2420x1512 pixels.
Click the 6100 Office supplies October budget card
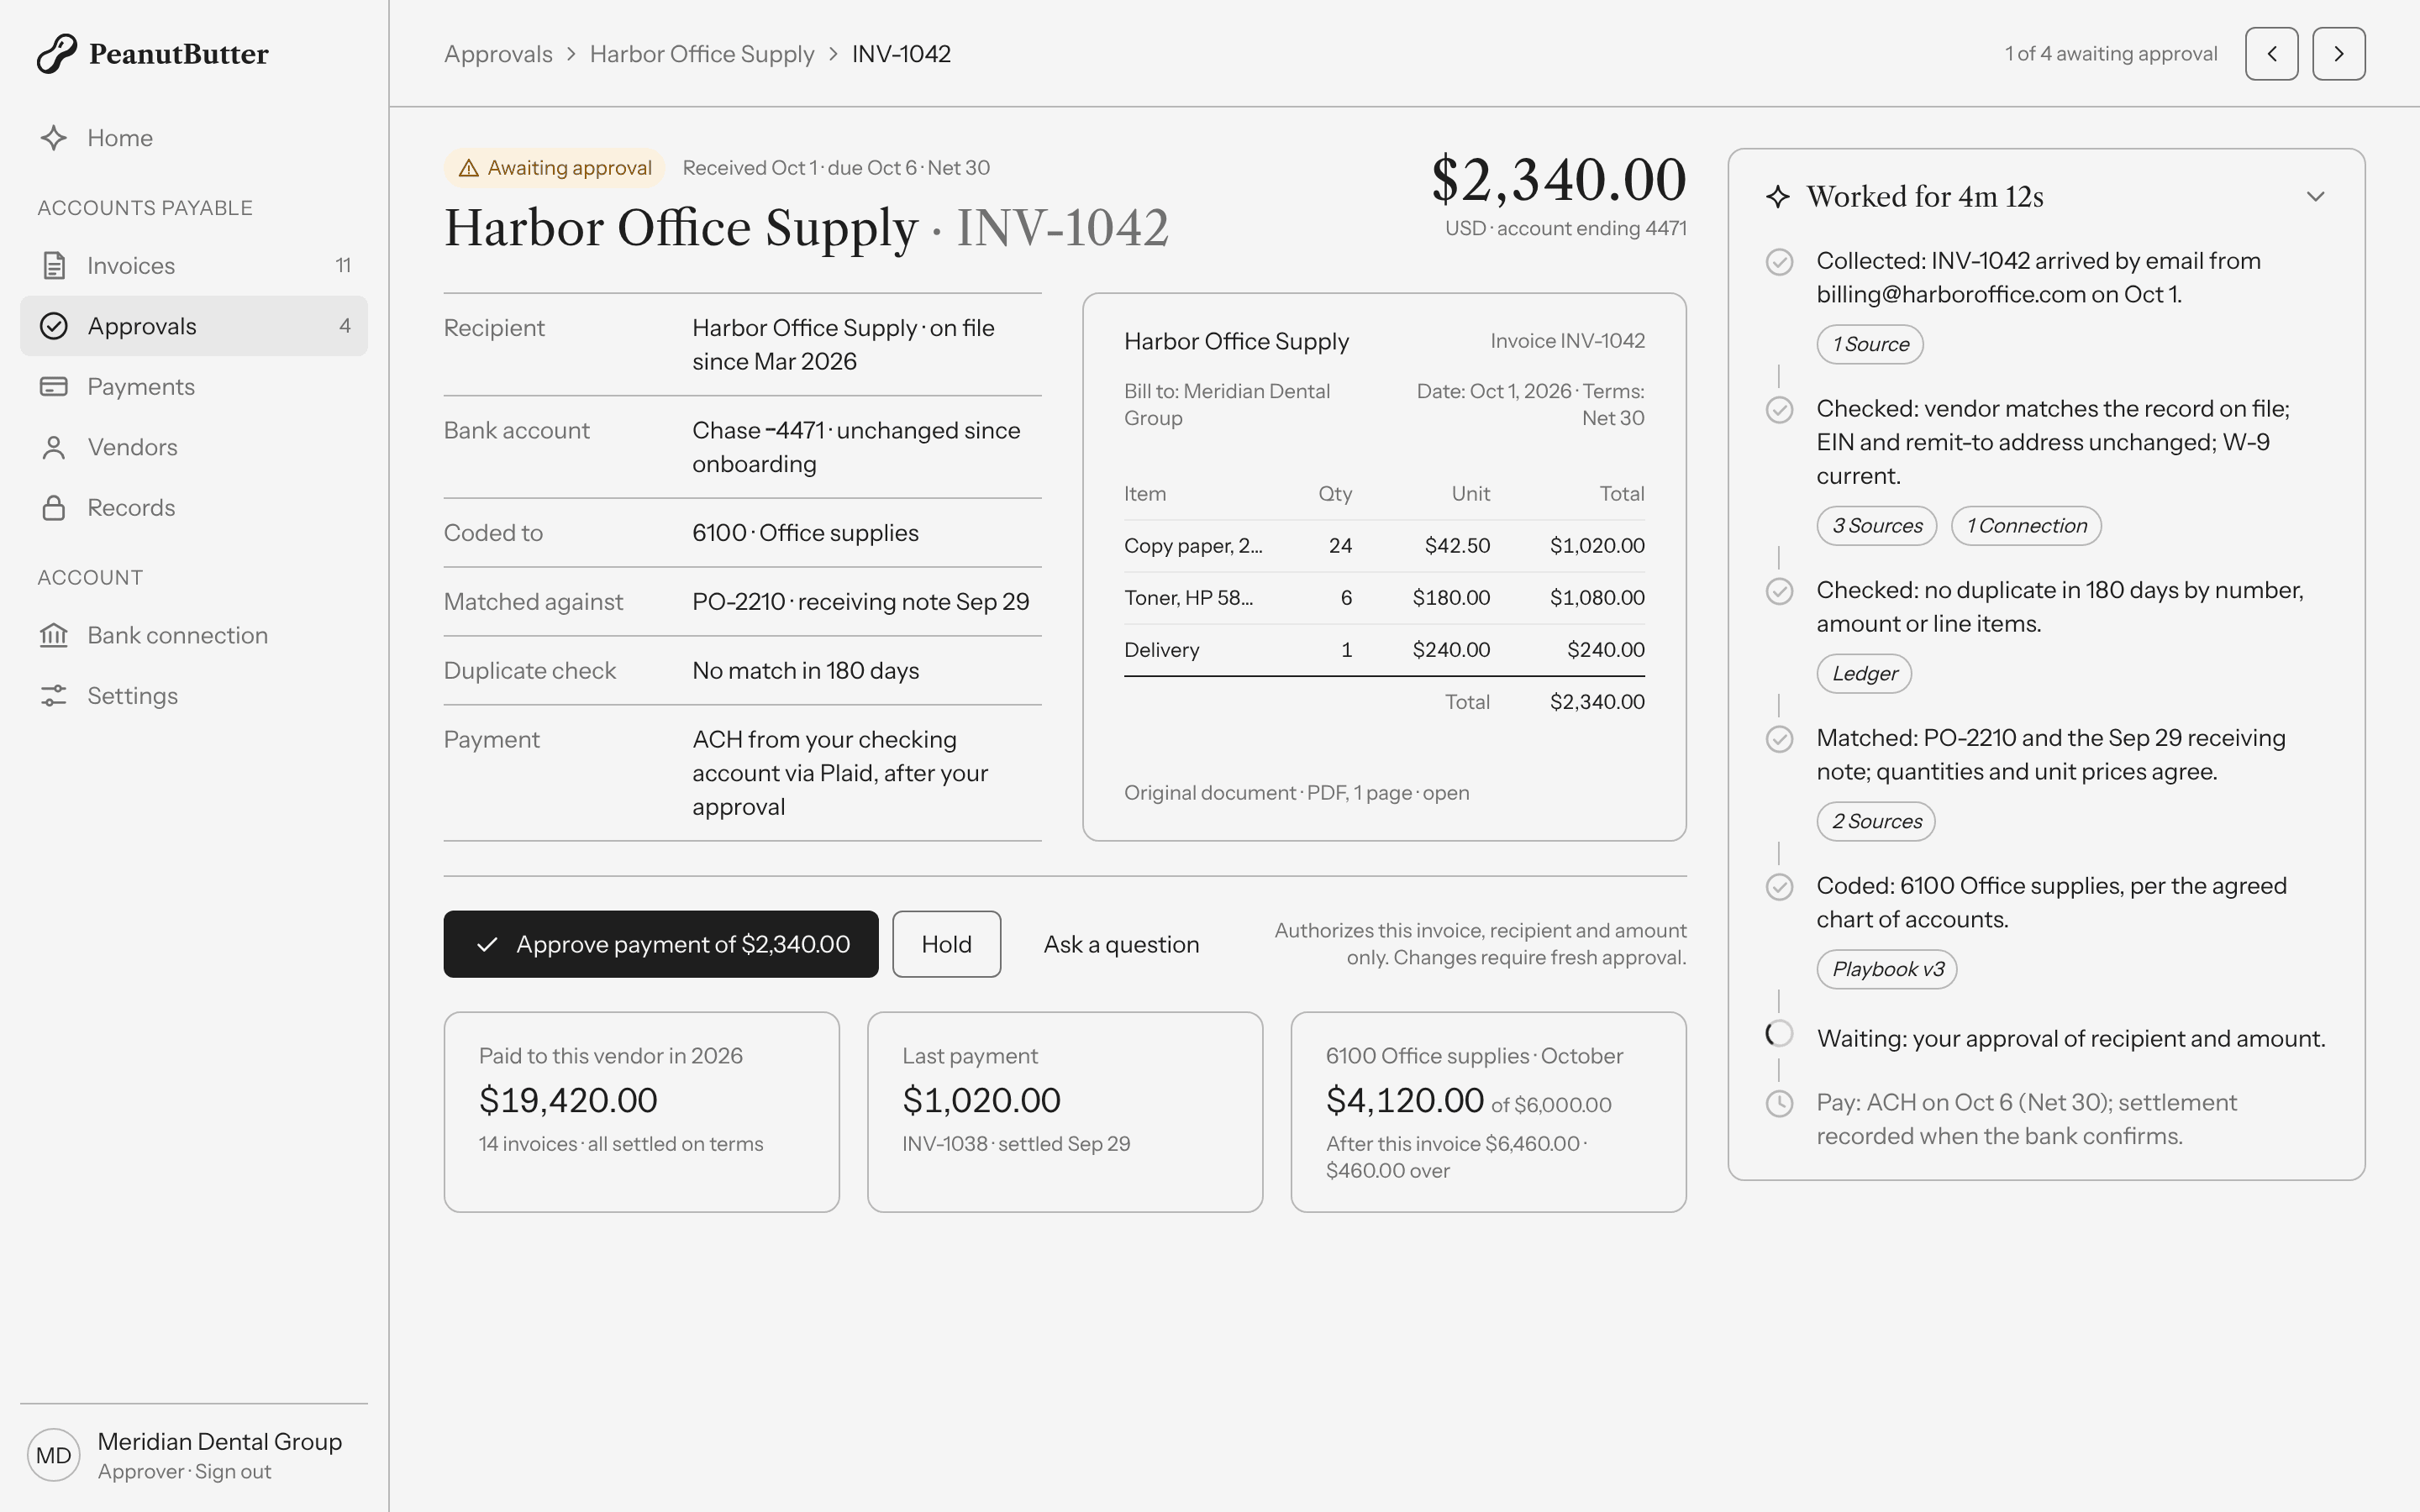[1489, 1112]
